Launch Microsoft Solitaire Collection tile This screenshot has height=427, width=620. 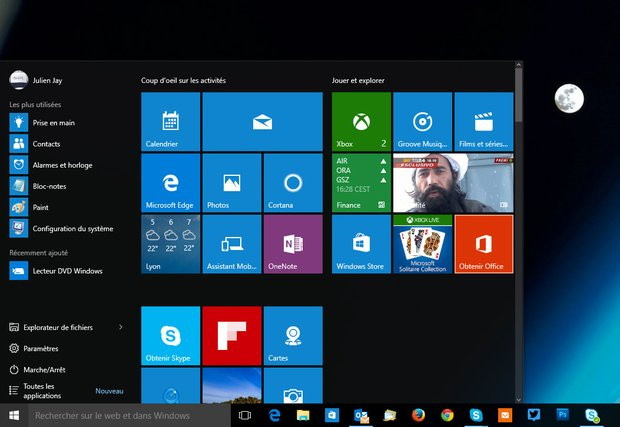423,244
